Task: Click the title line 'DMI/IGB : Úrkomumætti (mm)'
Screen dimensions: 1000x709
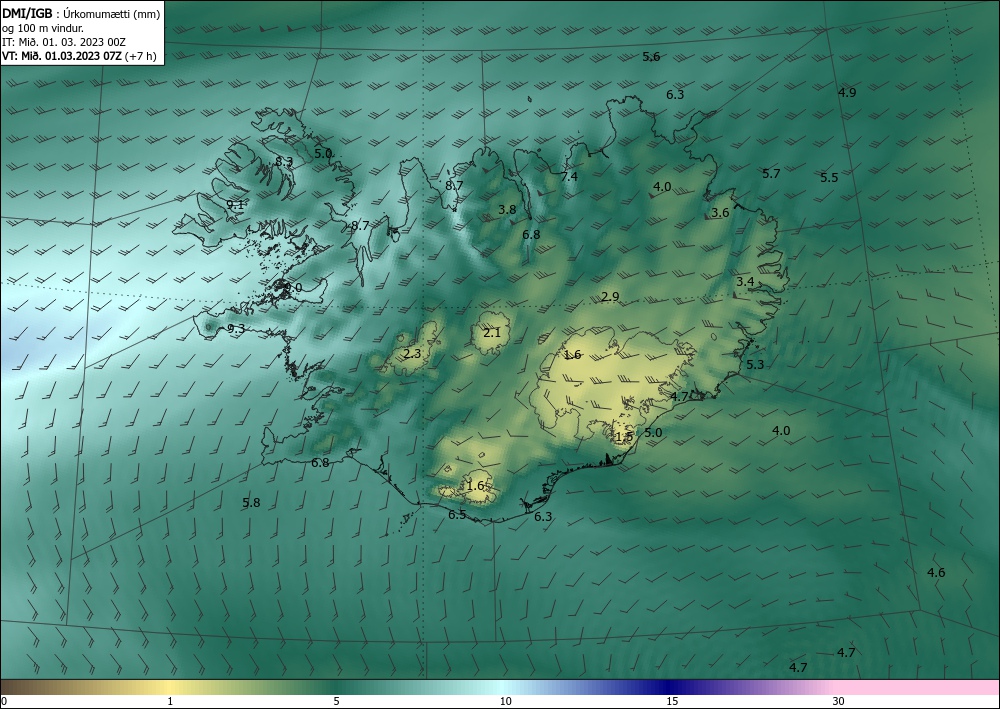Action: (x=82, y=14)
